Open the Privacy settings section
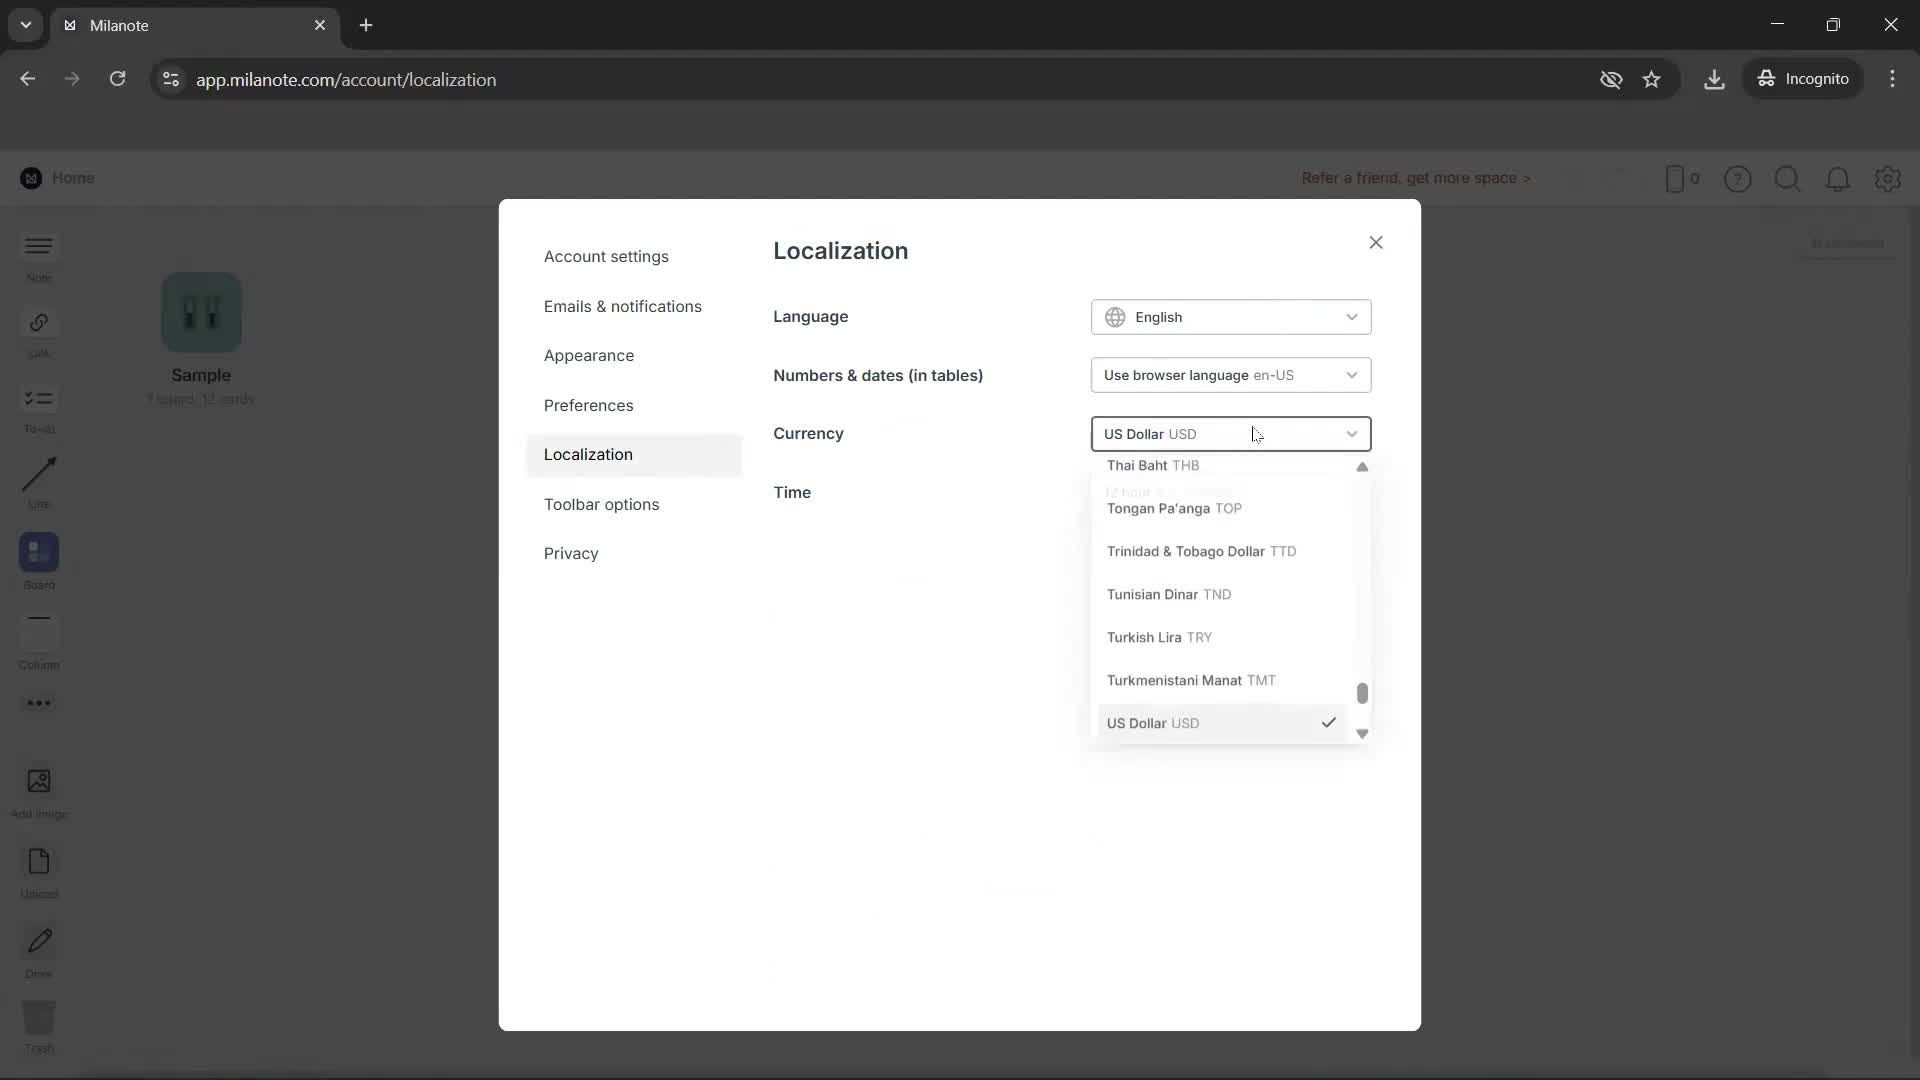Viewport: 1920px width, 1080px height. (571, 553)
